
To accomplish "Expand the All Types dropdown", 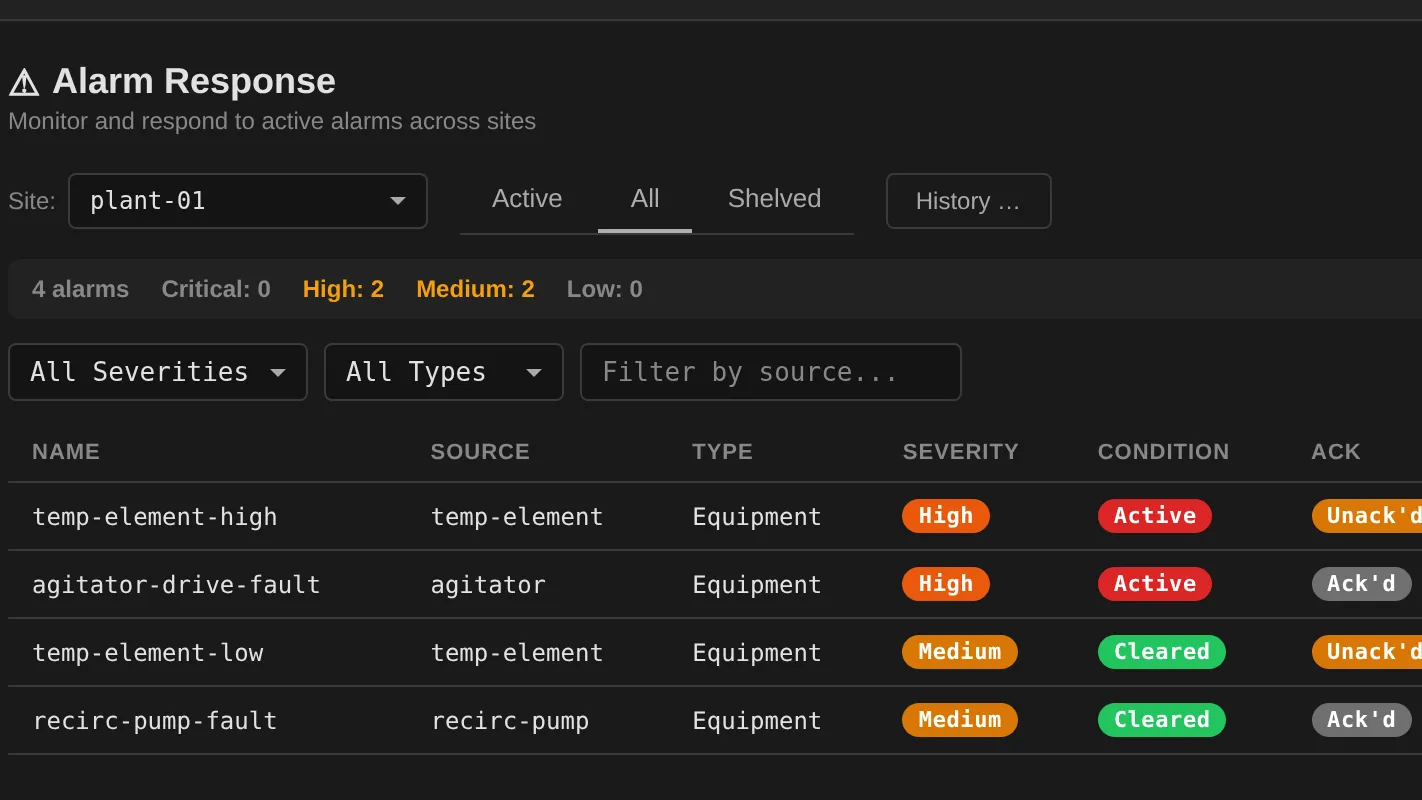I will (x=444, y=372).
